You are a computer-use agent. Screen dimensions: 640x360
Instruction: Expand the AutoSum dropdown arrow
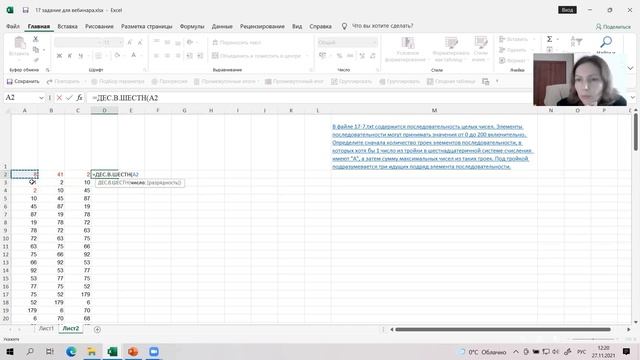pyautogui.click(x=558, y=39)
